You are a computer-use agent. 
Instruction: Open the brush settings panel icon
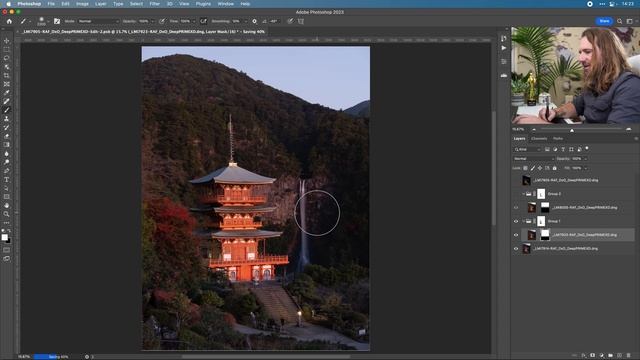tap(57, 21)
